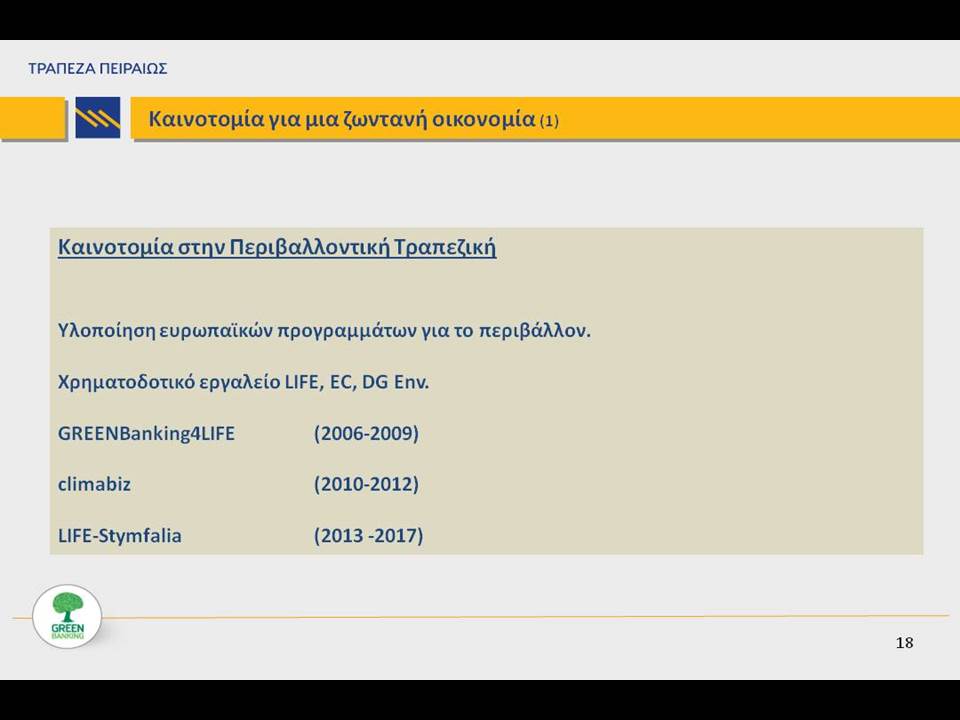Click the climabiz program name

[94, 484]
